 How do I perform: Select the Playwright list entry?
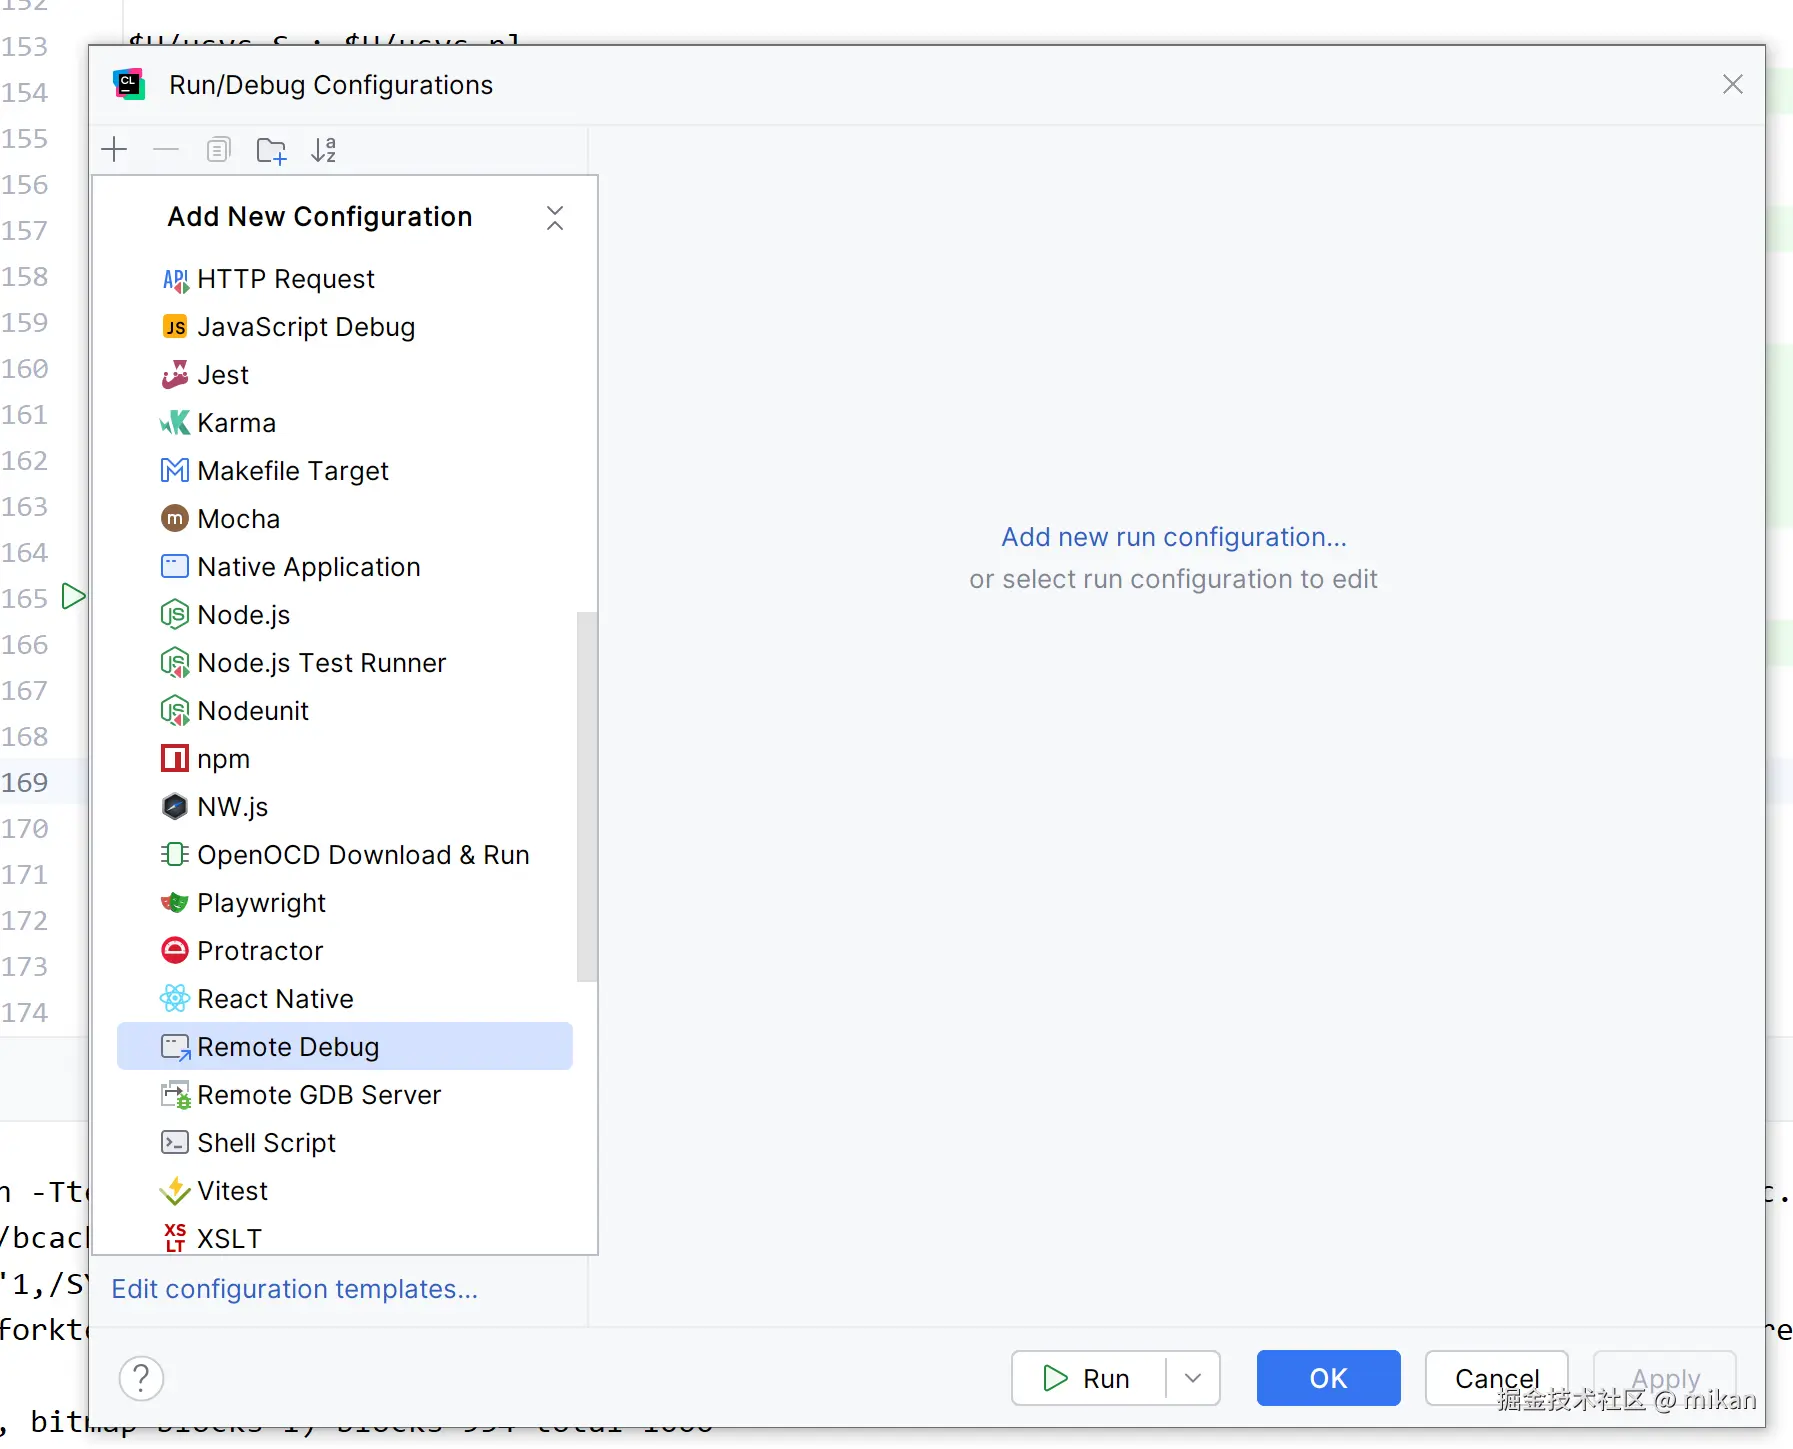click(x=345, y=903)
